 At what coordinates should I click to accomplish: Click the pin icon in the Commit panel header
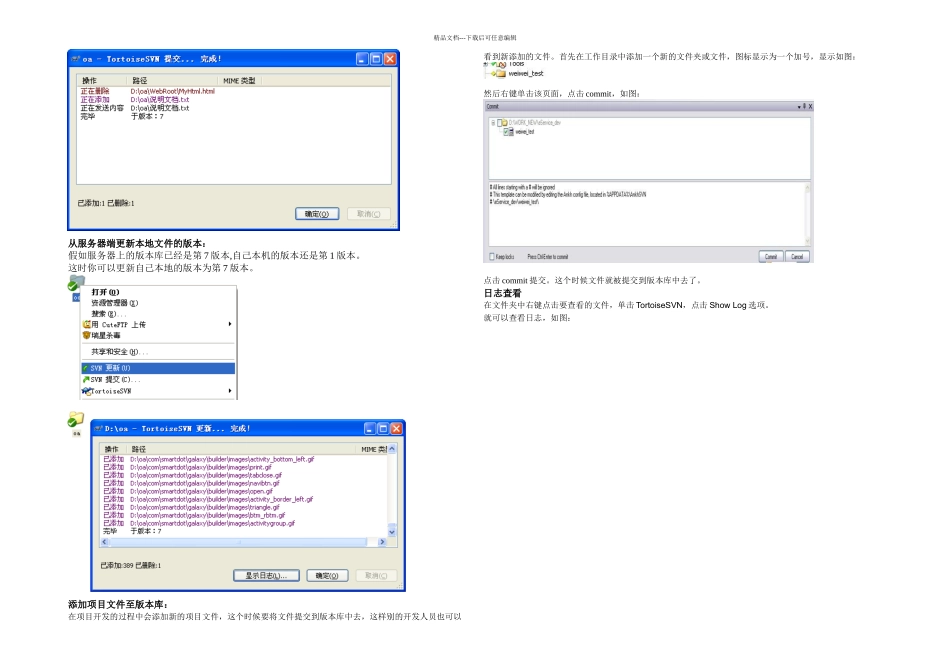tap(804, 106)
